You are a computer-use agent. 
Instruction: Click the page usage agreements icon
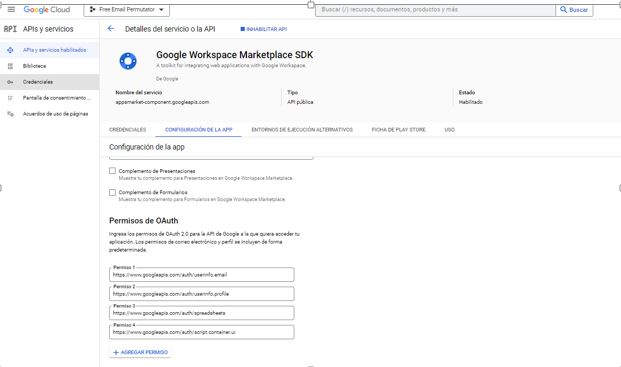tap(10, 114)
